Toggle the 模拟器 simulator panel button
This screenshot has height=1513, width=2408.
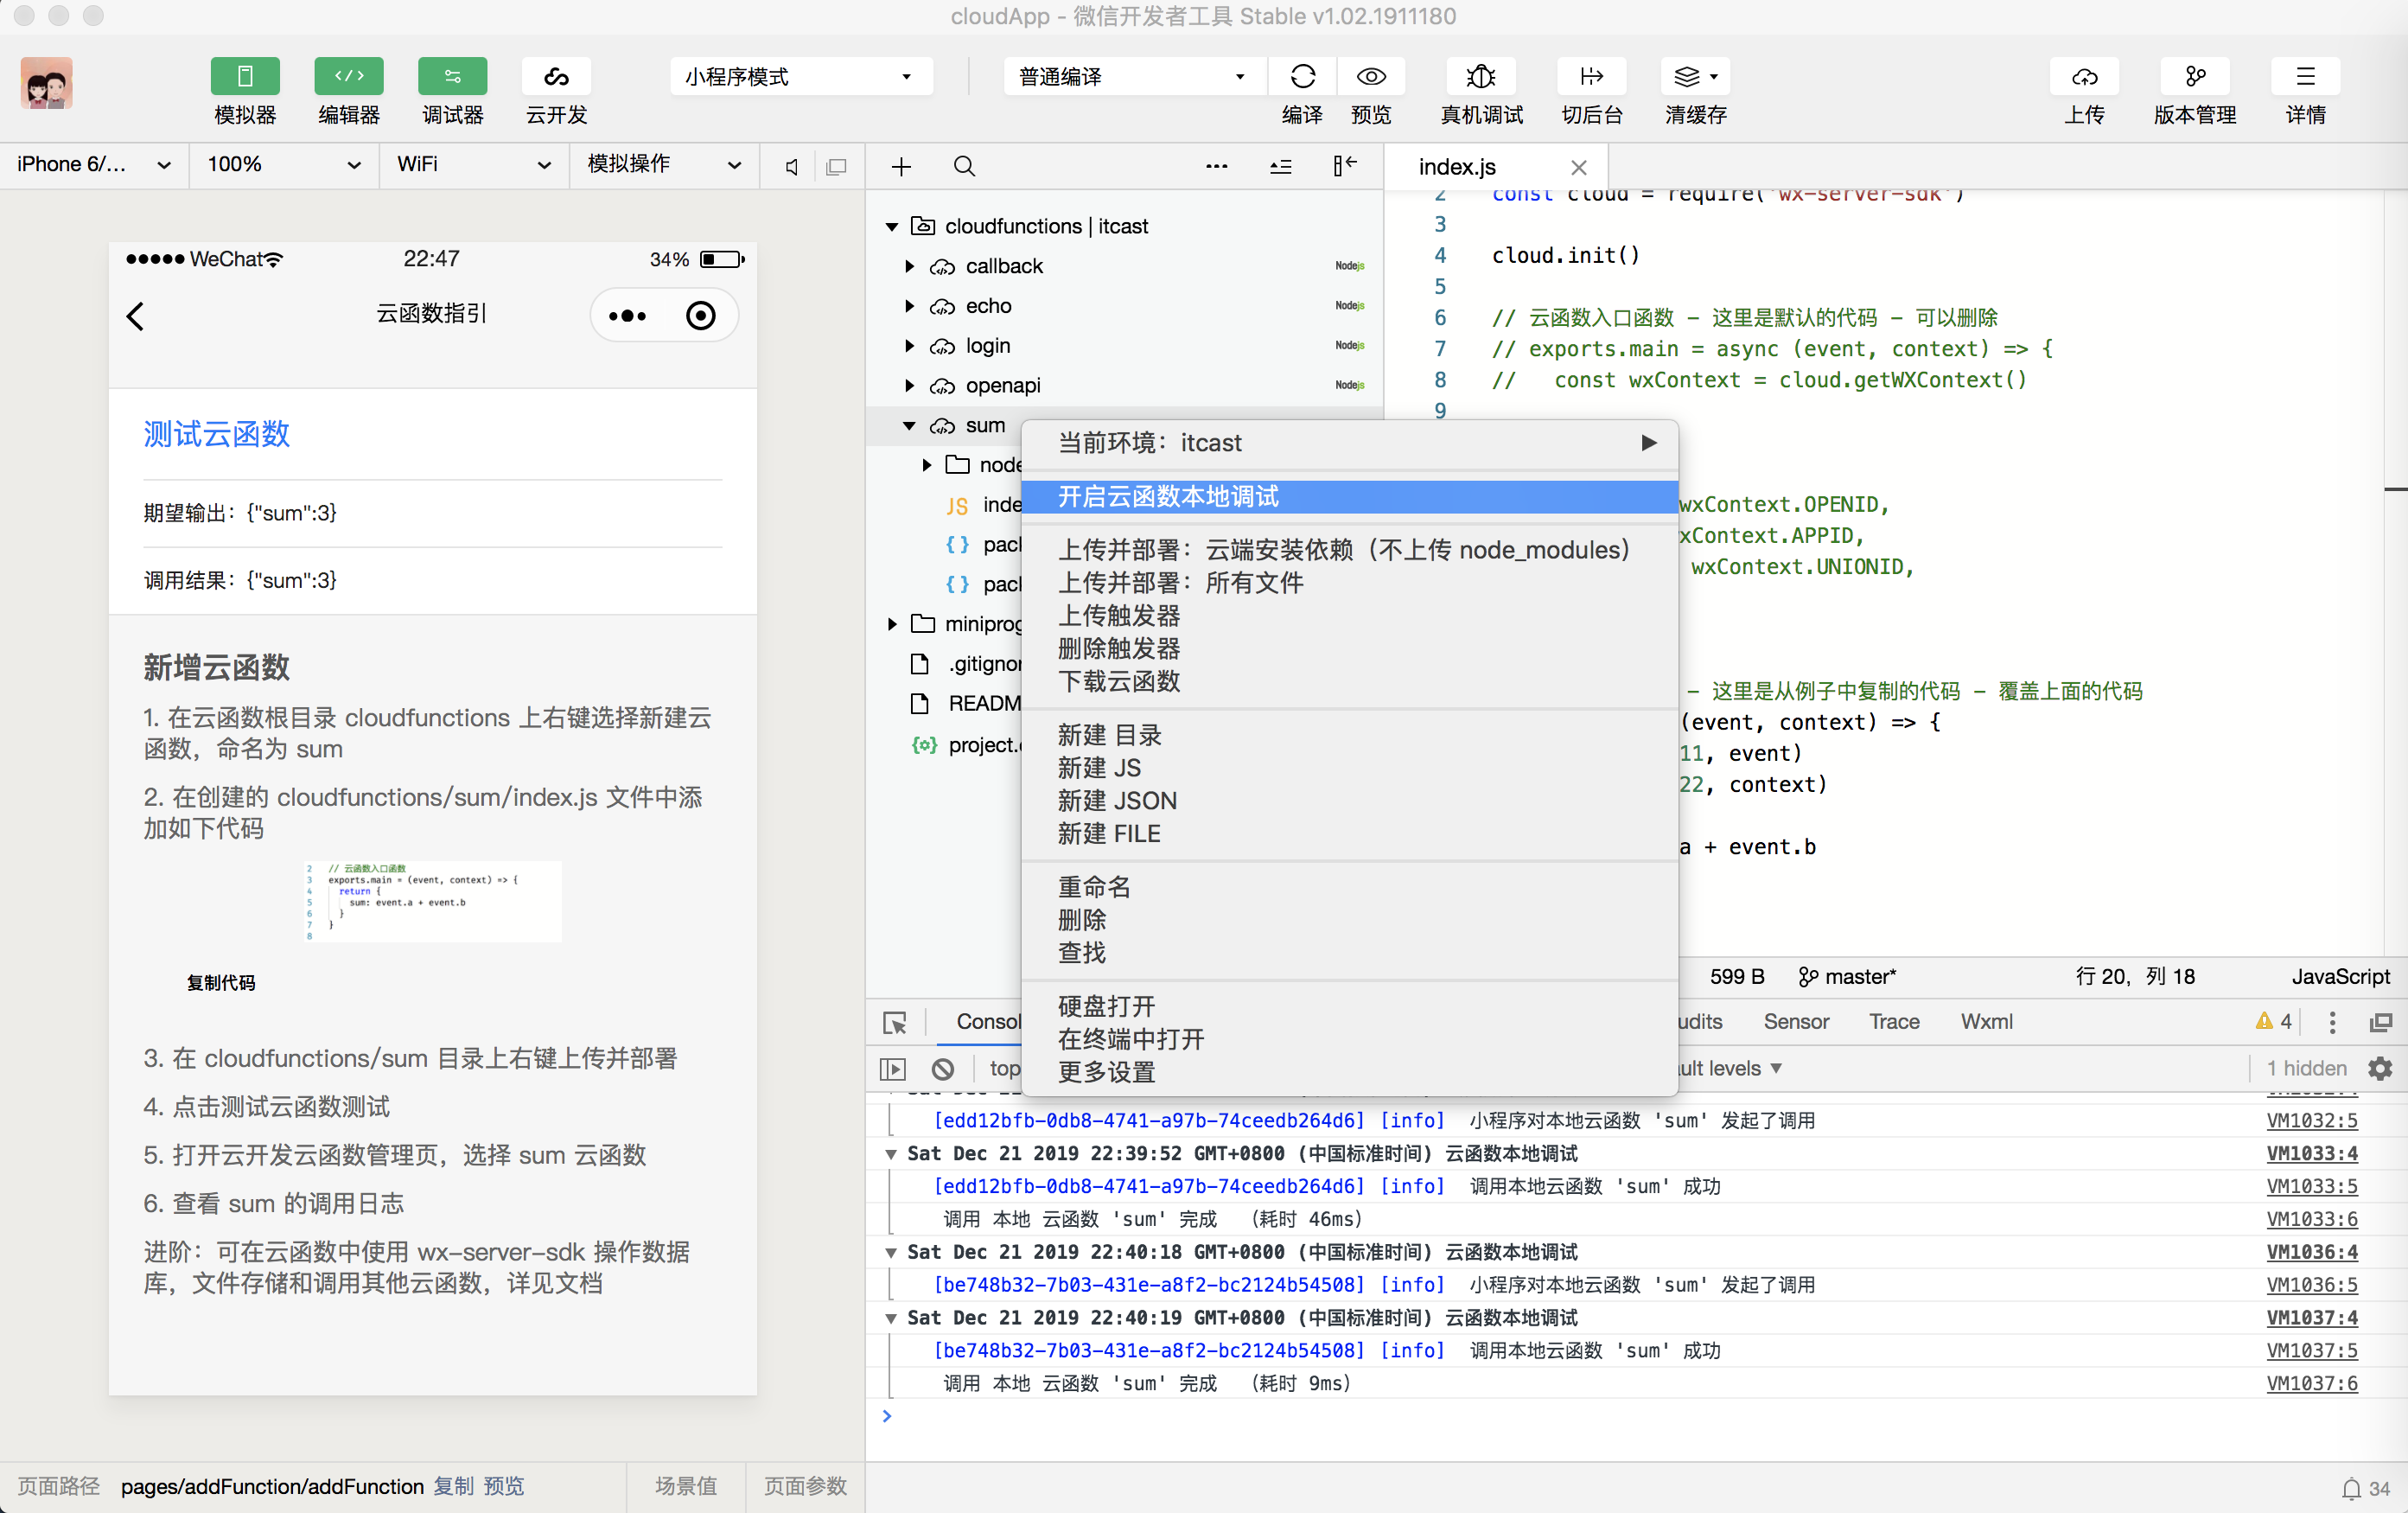coord(245,77)
